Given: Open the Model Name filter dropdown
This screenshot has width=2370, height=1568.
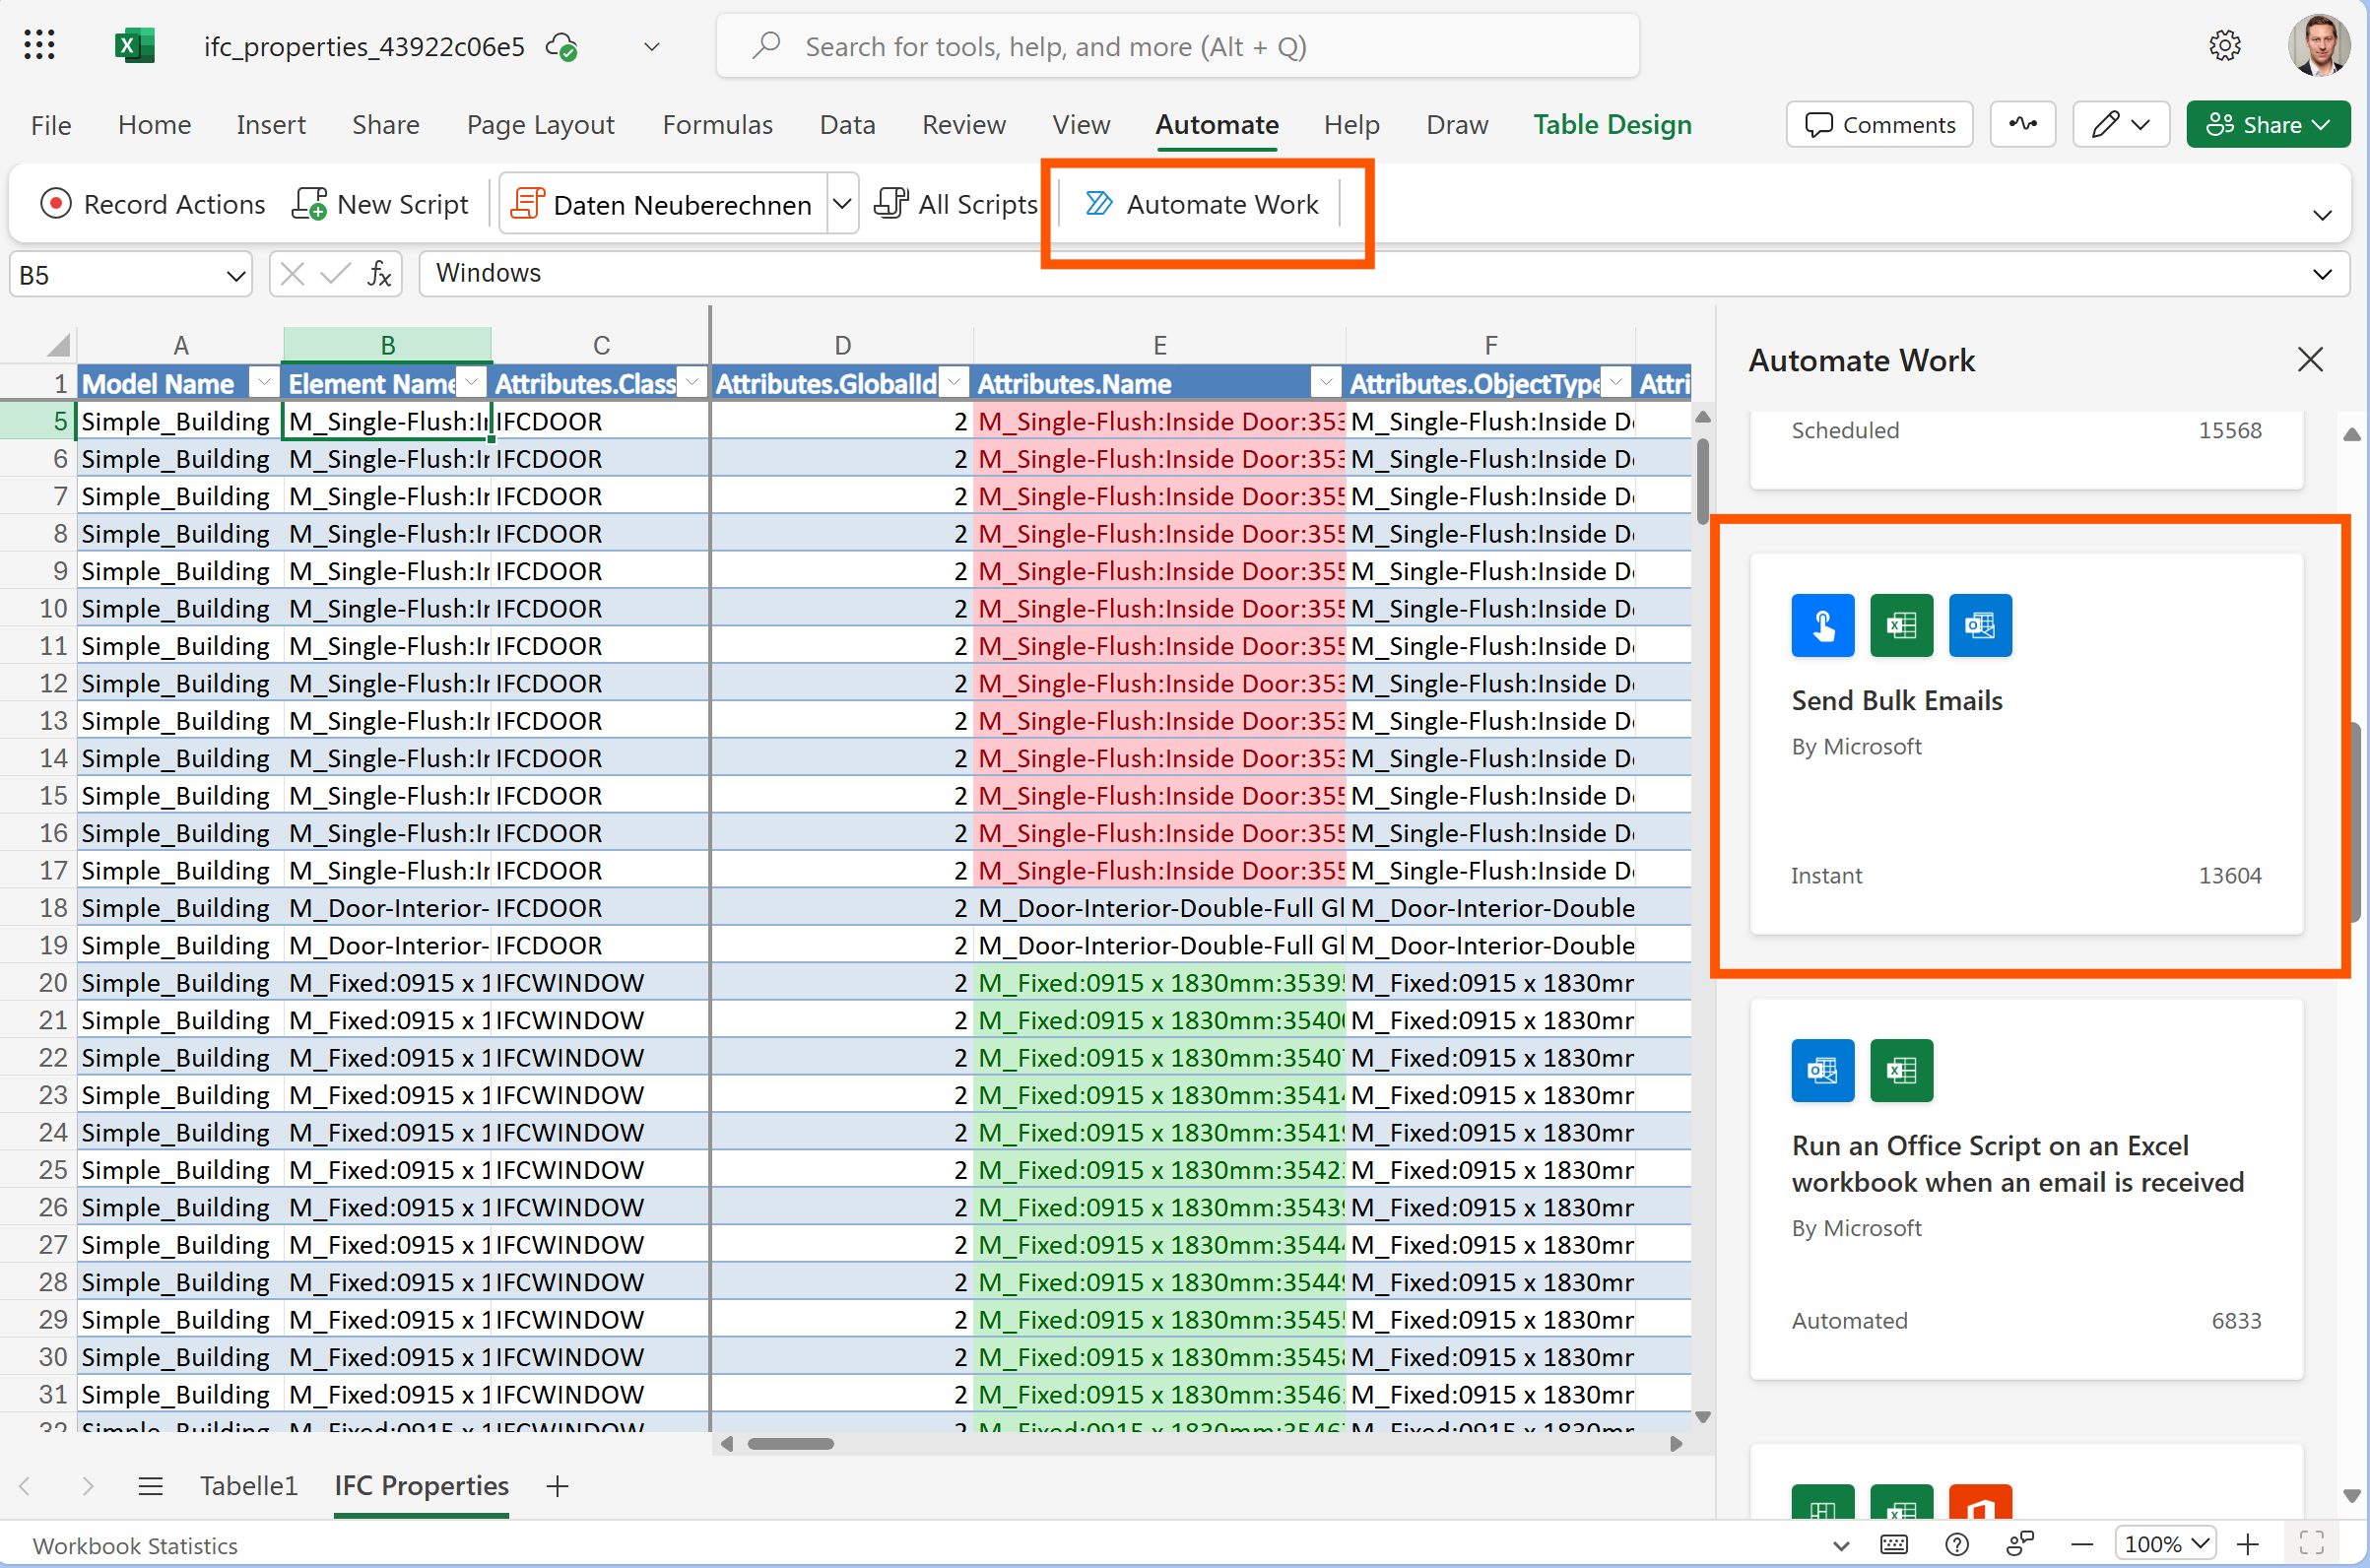Looking at the screenshot, I should pos(264,382).
